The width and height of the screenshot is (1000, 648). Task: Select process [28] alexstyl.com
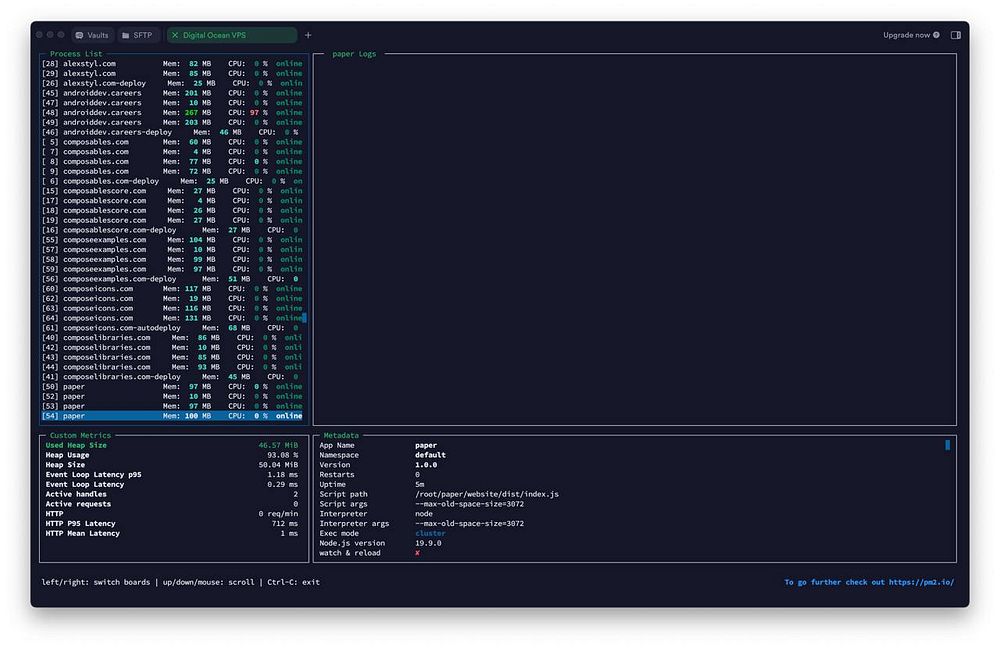(172, 64)
